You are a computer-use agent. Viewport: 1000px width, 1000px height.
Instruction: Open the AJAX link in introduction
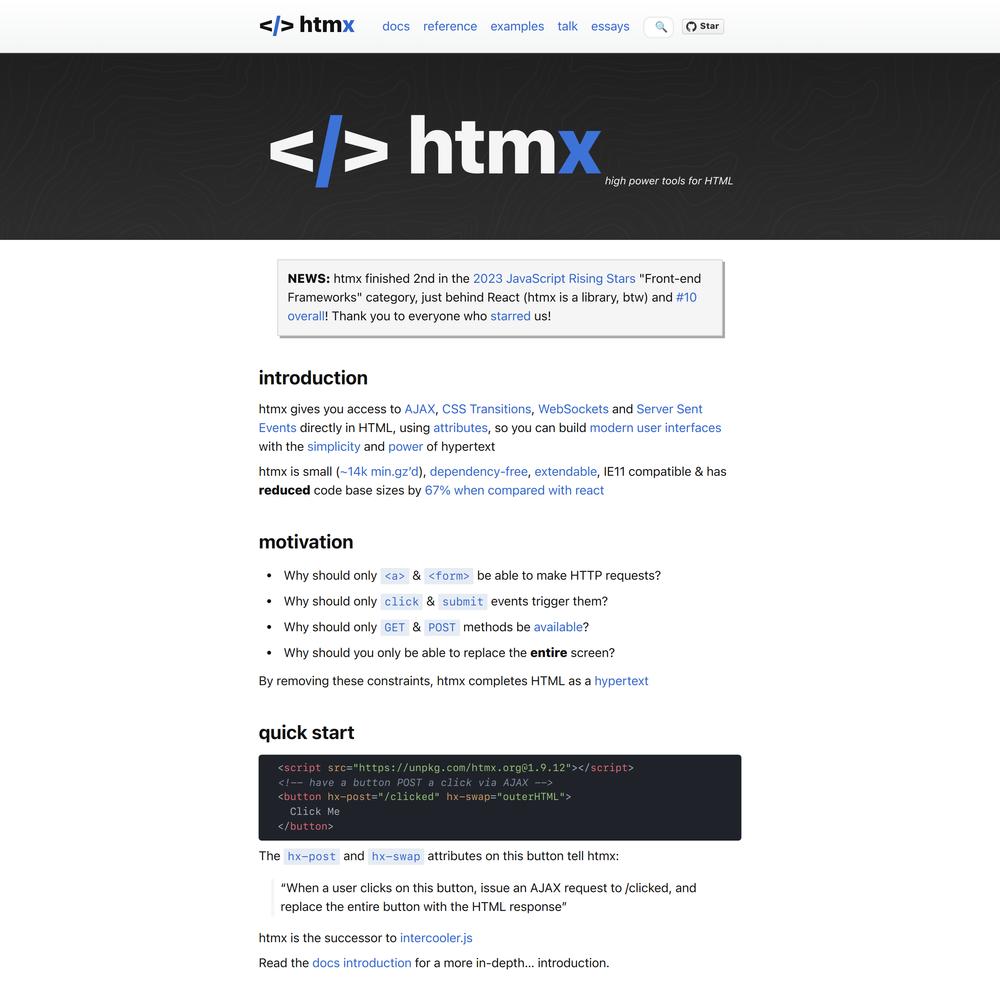[420, 409]
